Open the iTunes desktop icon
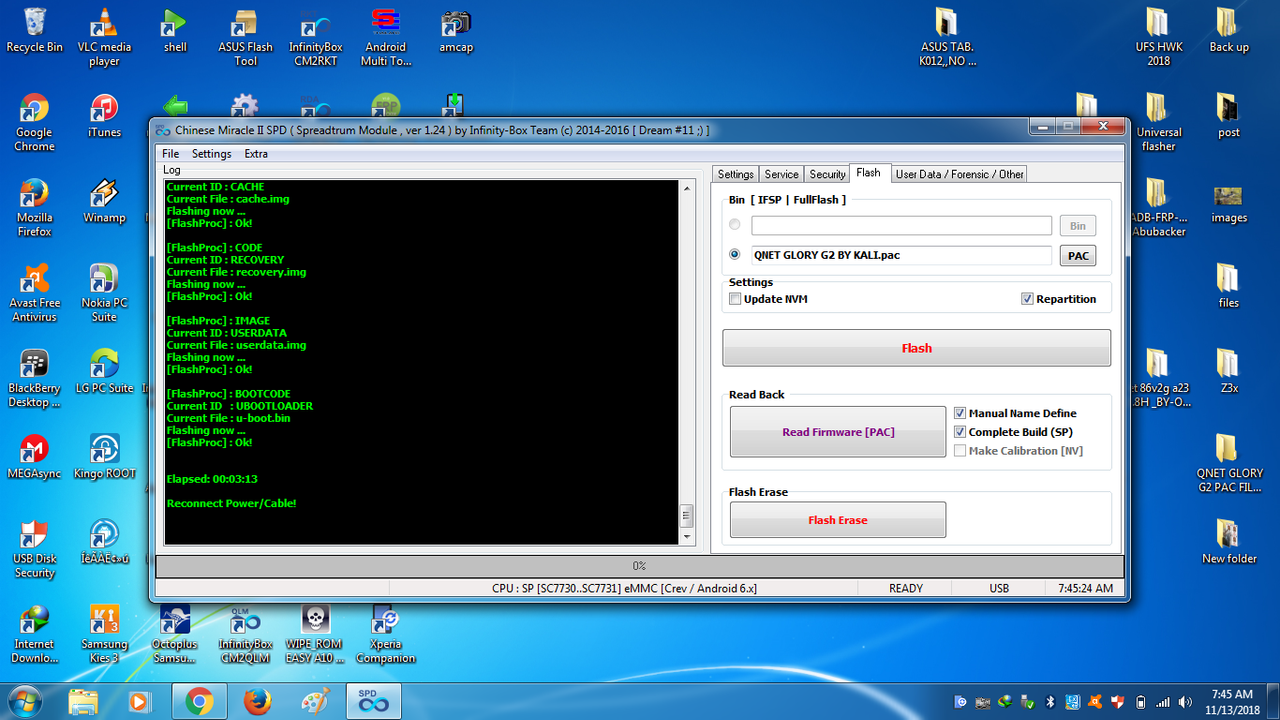Image resolution: width=1280 pixels, height=720 pixels. [x=104, y=115]
